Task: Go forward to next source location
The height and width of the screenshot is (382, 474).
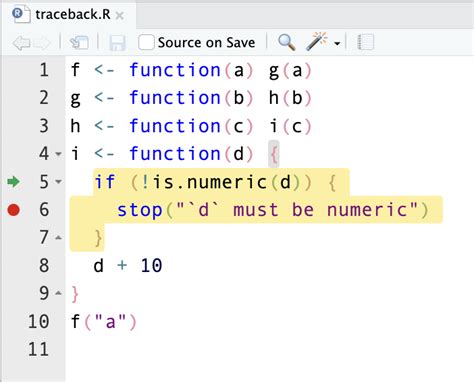Action: [x=42, y=43]
